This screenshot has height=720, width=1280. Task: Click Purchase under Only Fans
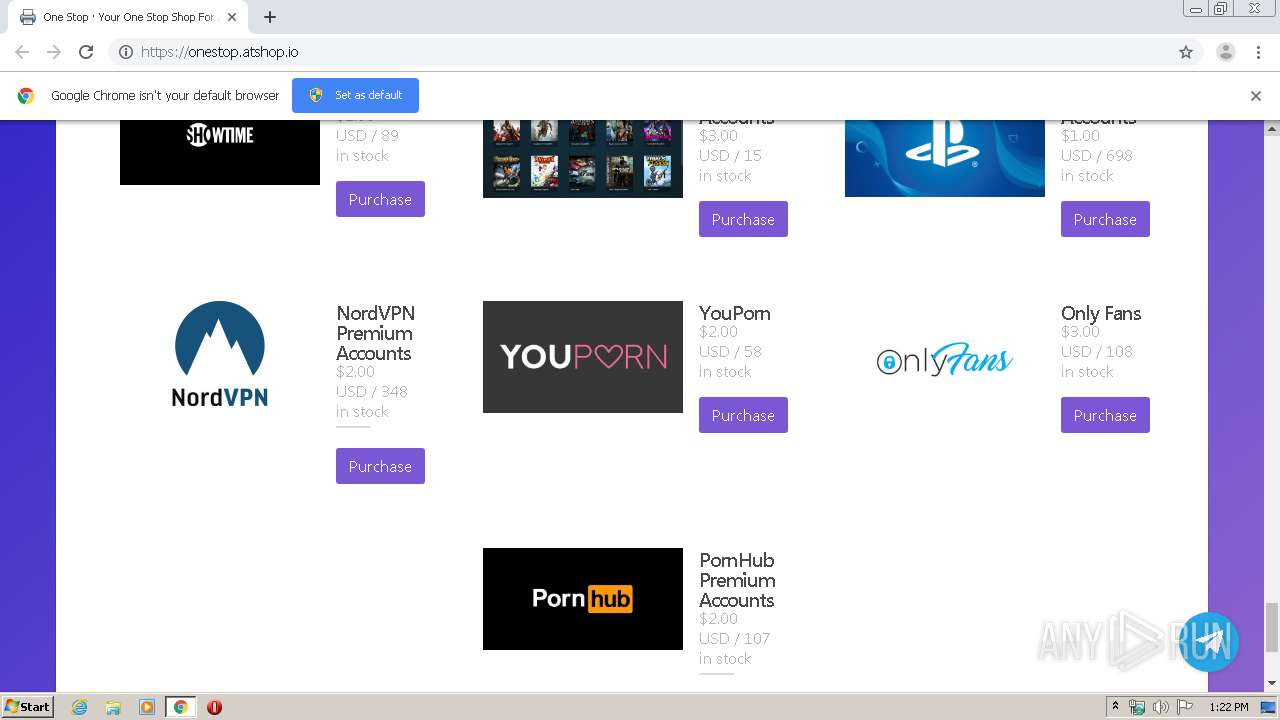coord(1105,415)
